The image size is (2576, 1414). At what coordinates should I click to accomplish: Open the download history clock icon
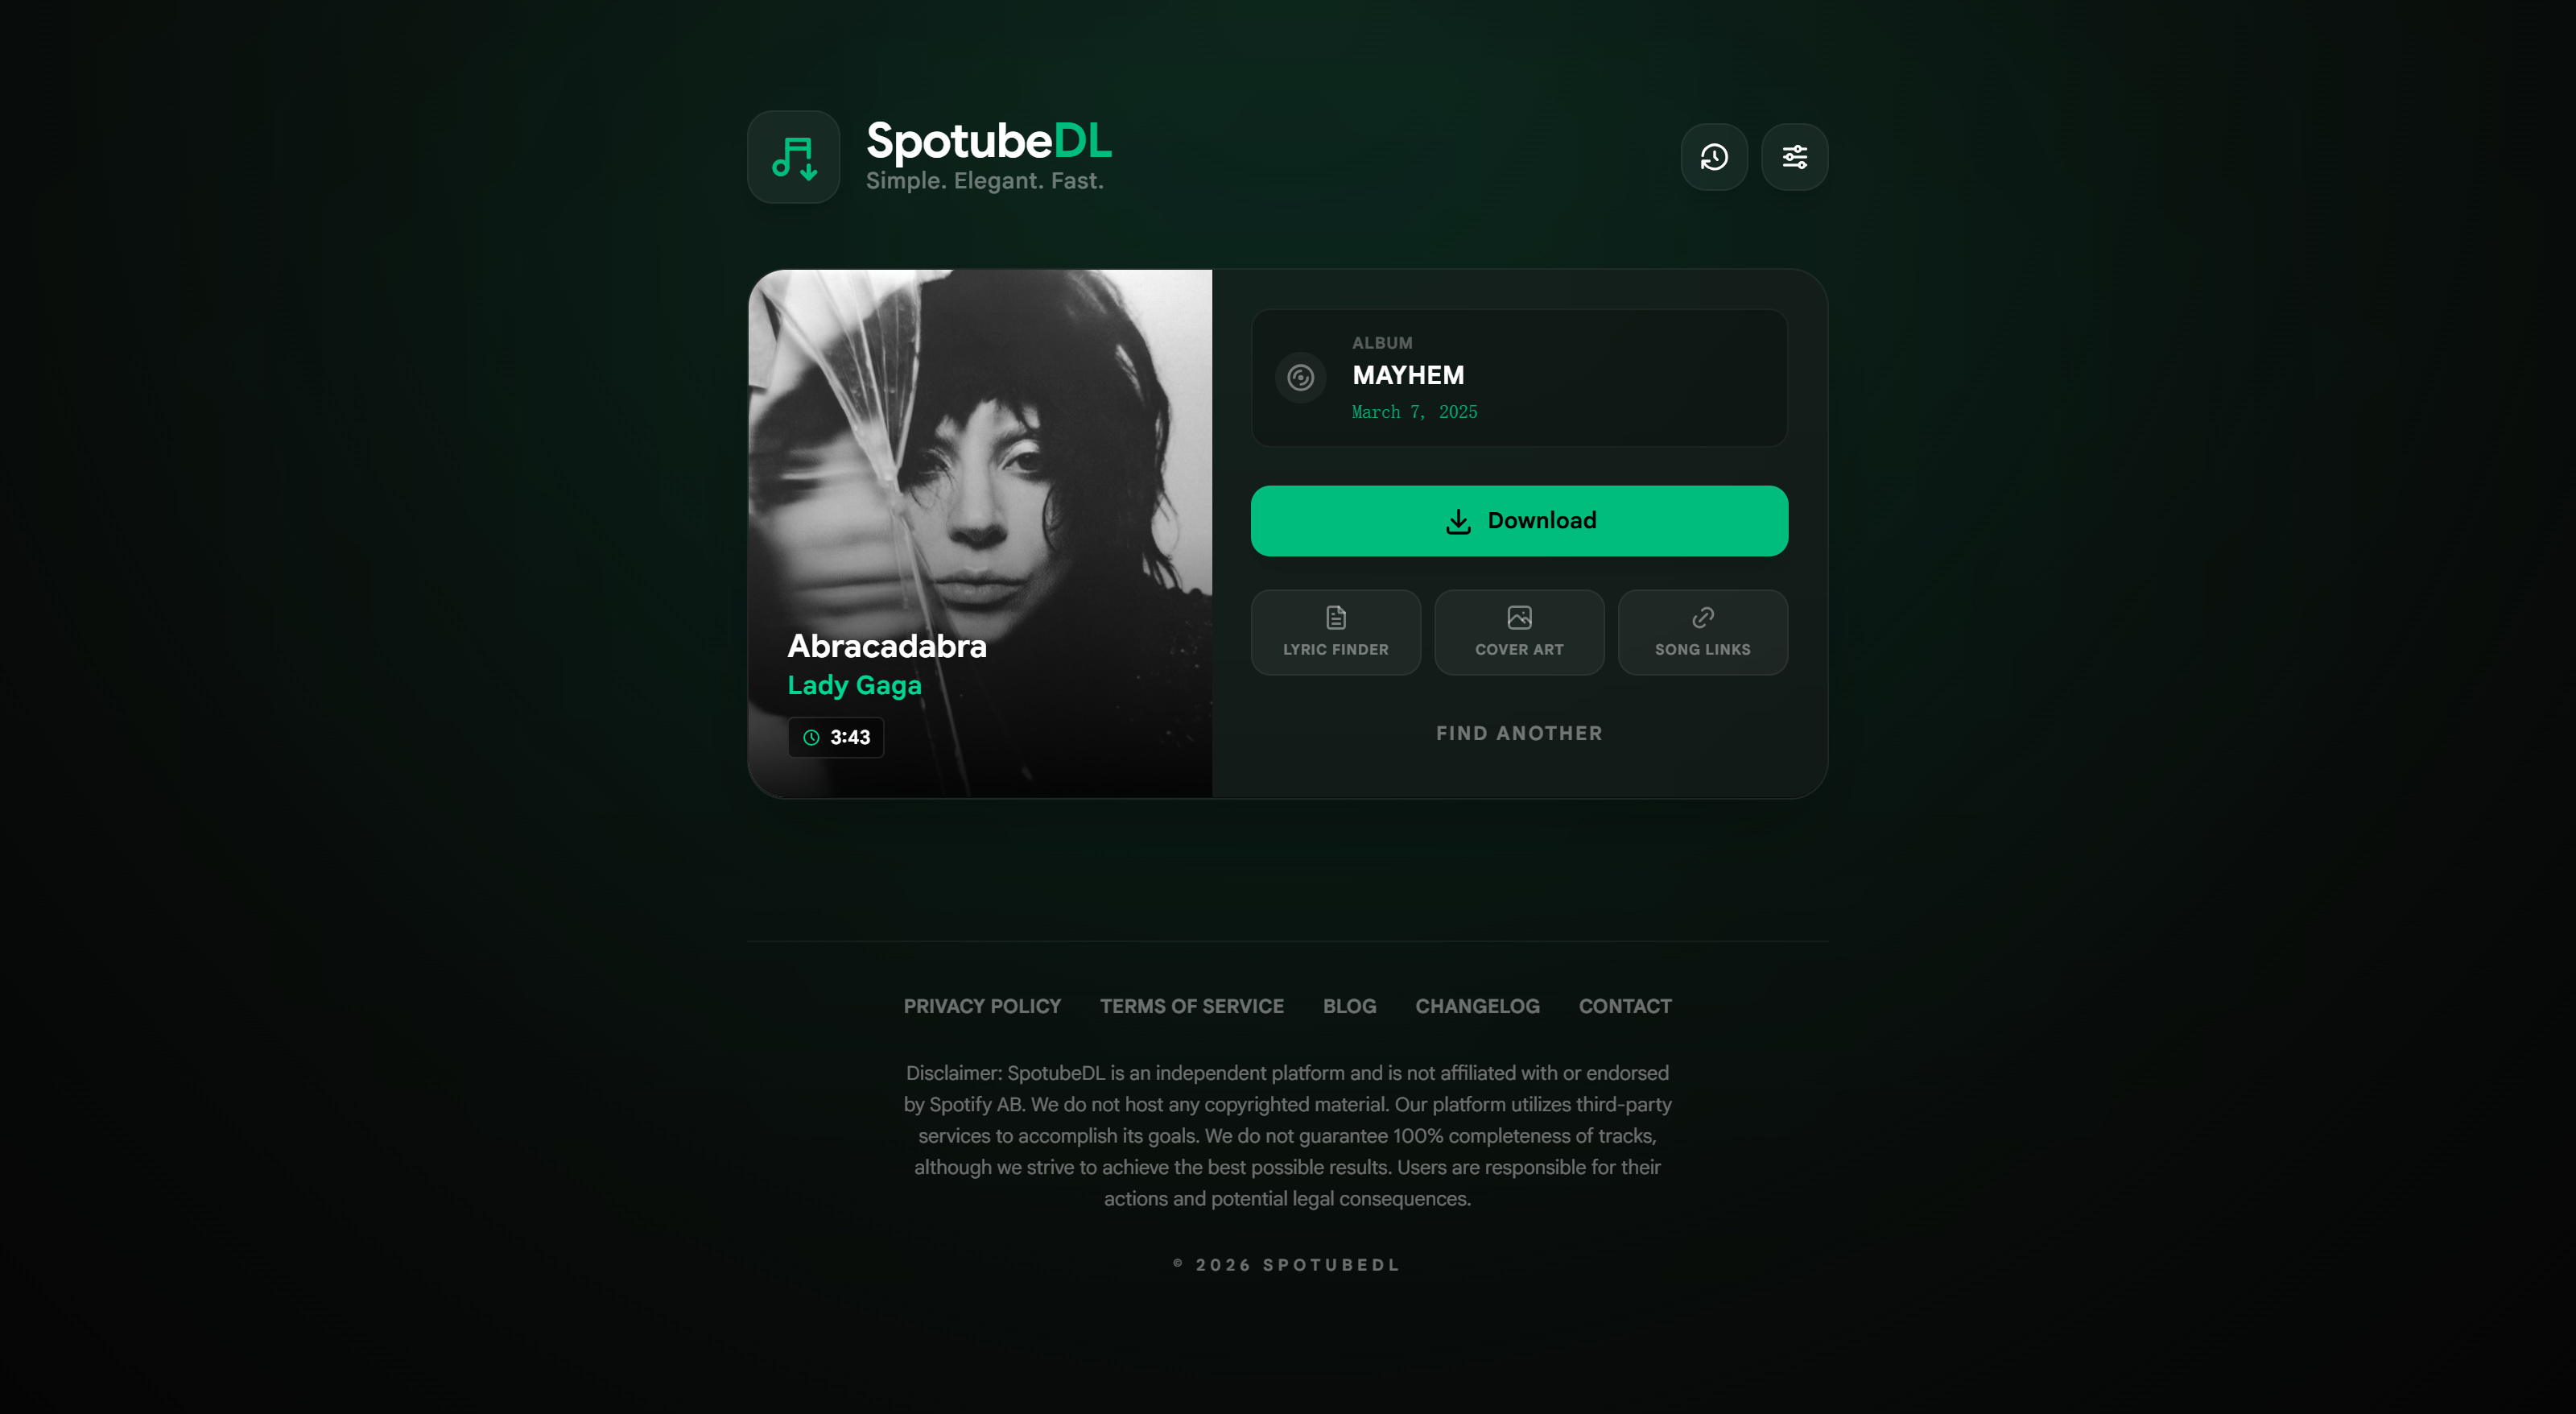pyautogui.click(x=1714, y=157)
